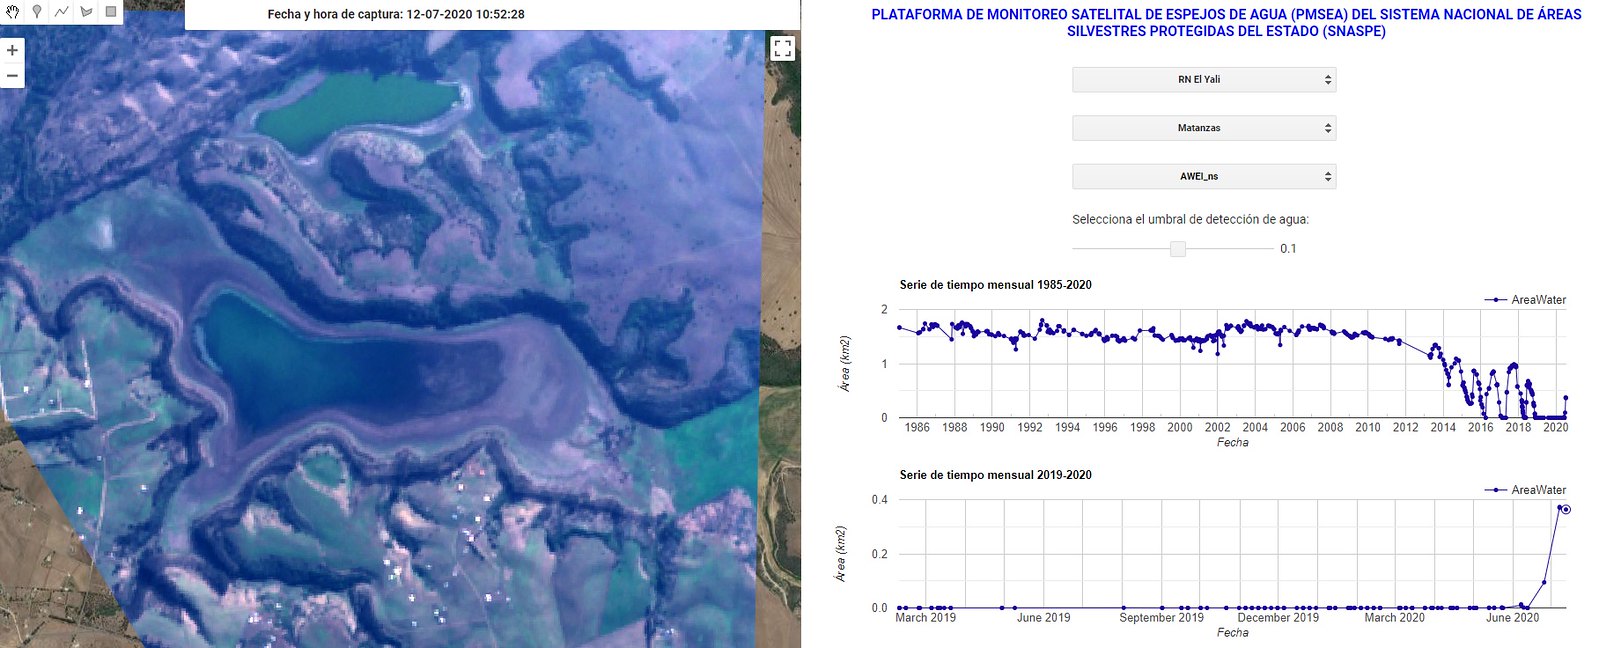The image size is (1599, 648).
Task: Select the hand pan tool
Action: tap(13, 12)
